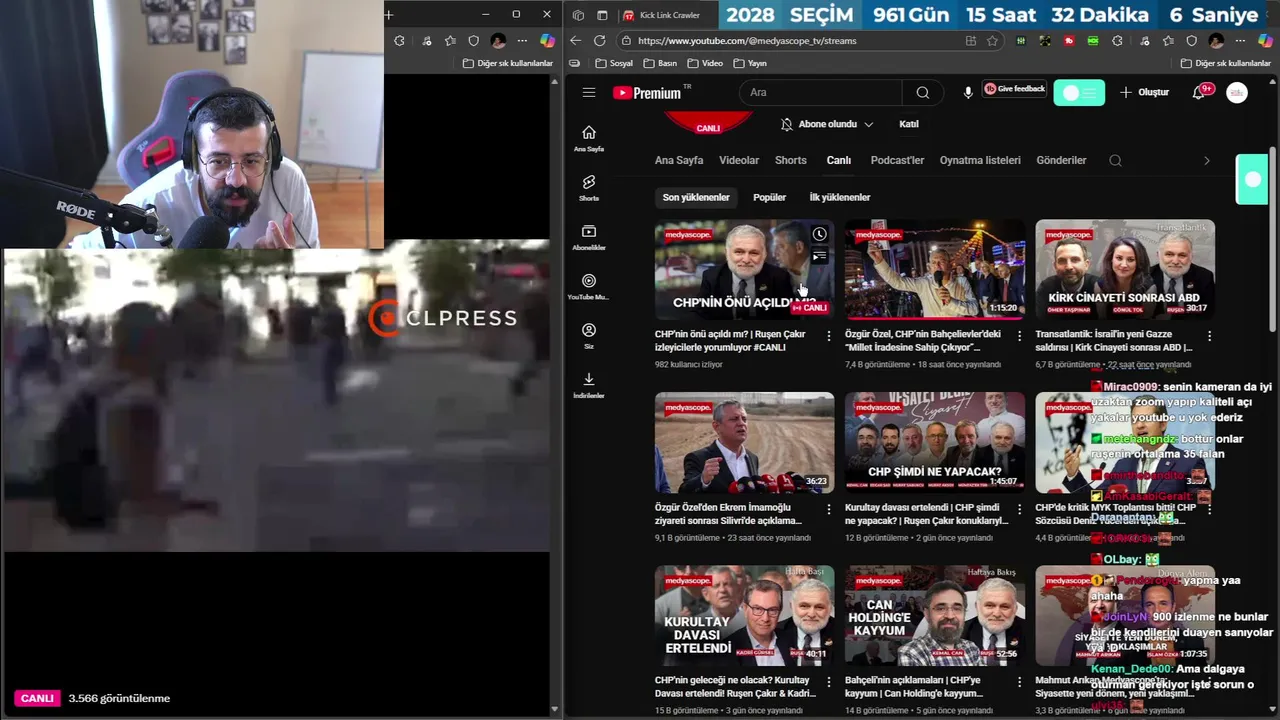The width and height of the screenshot is (1280, 720).
Task: Open Video bookmarks folder
Action: pos(704,63)
